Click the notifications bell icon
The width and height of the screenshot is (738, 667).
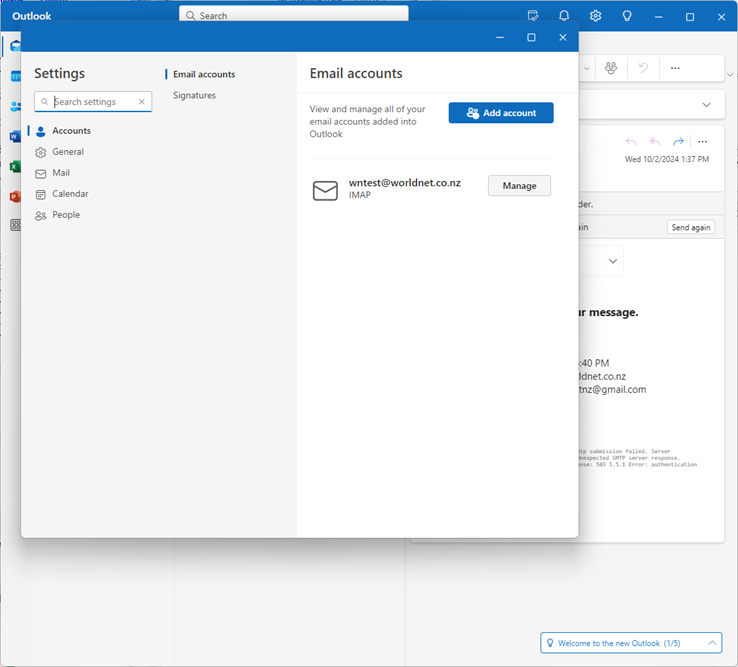tap(564, 16)
